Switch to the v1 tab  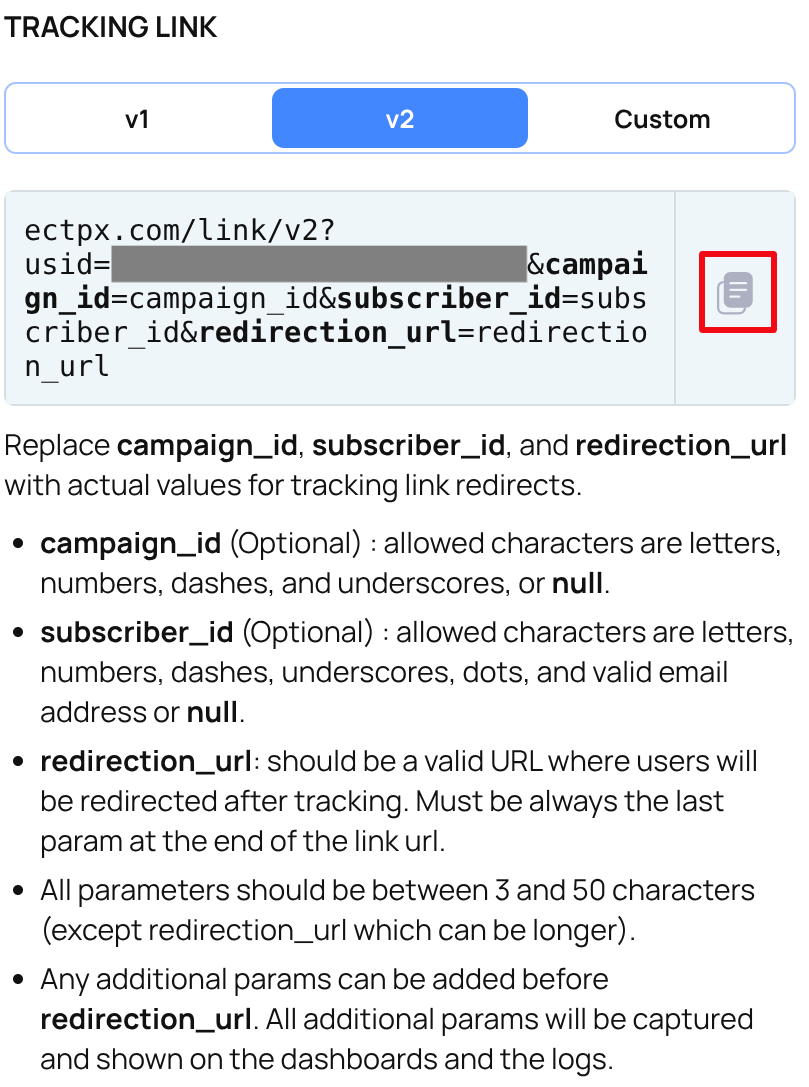138,118
